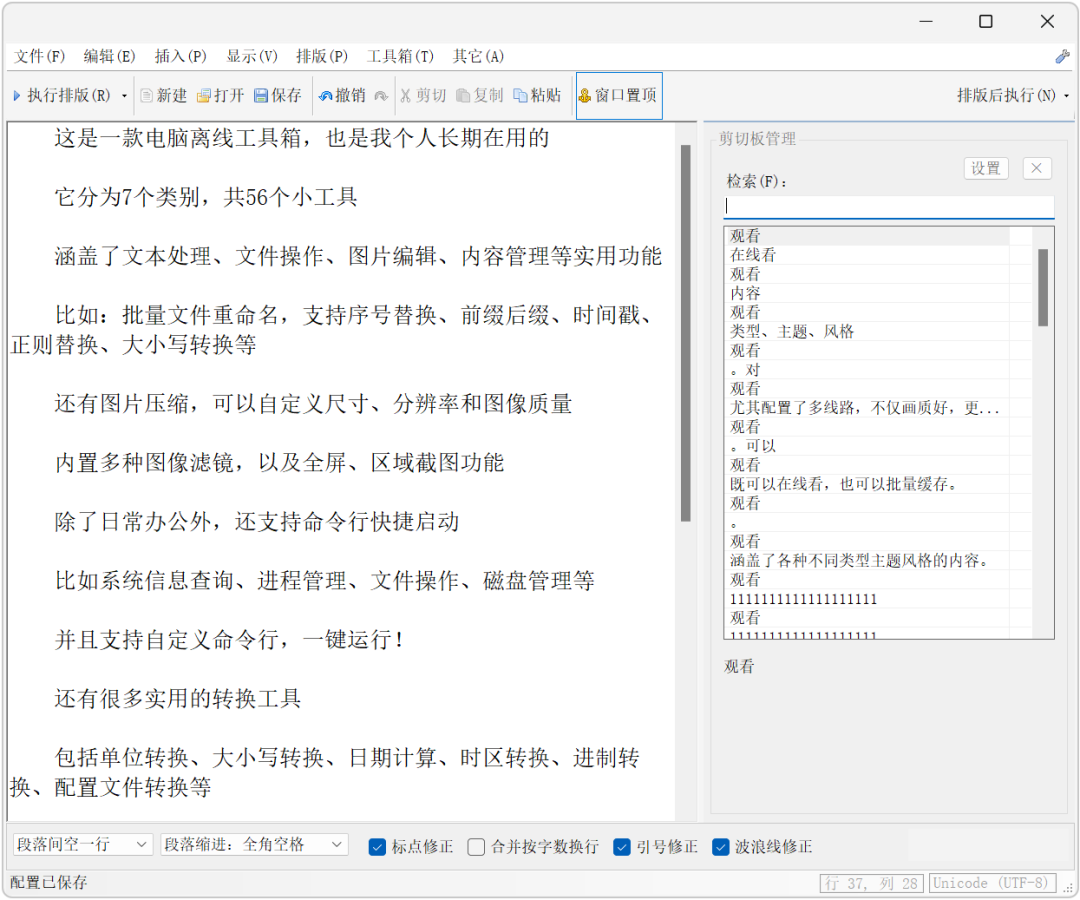This screenshot has width=1080, height=900.
Task: Close the 剪切板管理 panel
Action: point(1037,168)
